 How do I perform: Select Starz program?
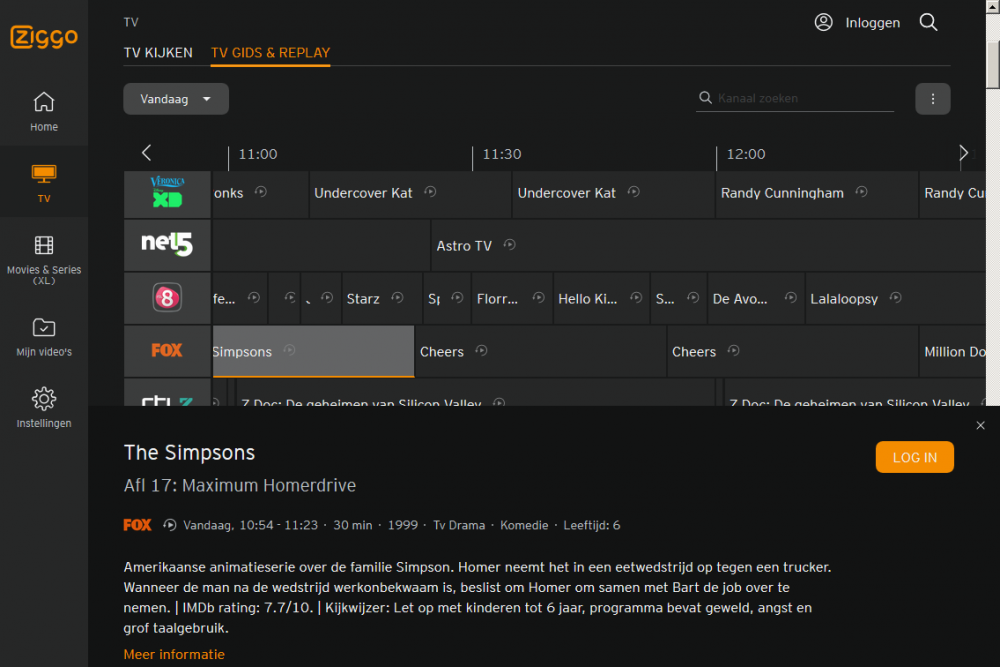(x=382, y=298)
